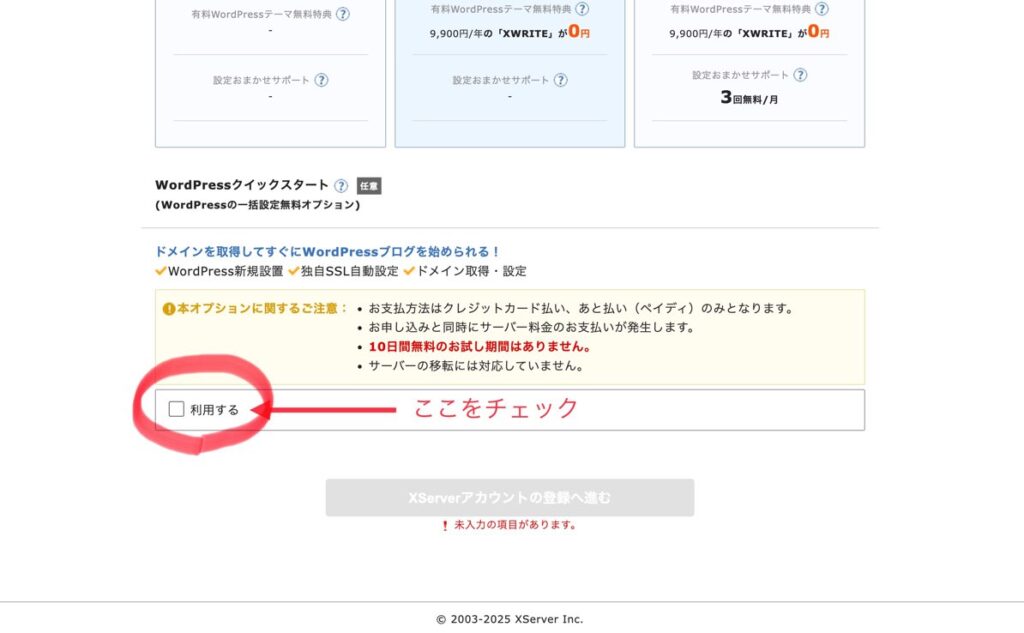Click help icon beside WordPressクイックスタート heading

click(x=341, y=186)
